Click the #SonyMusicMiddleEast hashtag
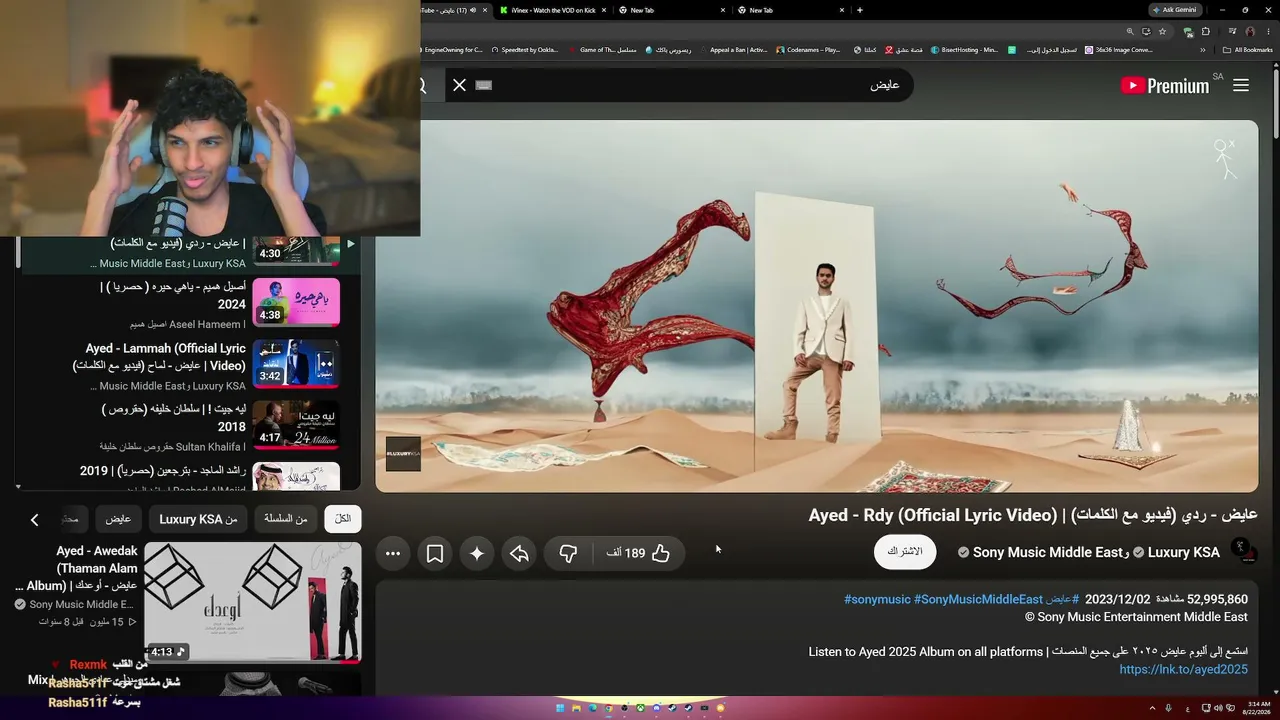 pyautogui.click(x=978, y=599)
